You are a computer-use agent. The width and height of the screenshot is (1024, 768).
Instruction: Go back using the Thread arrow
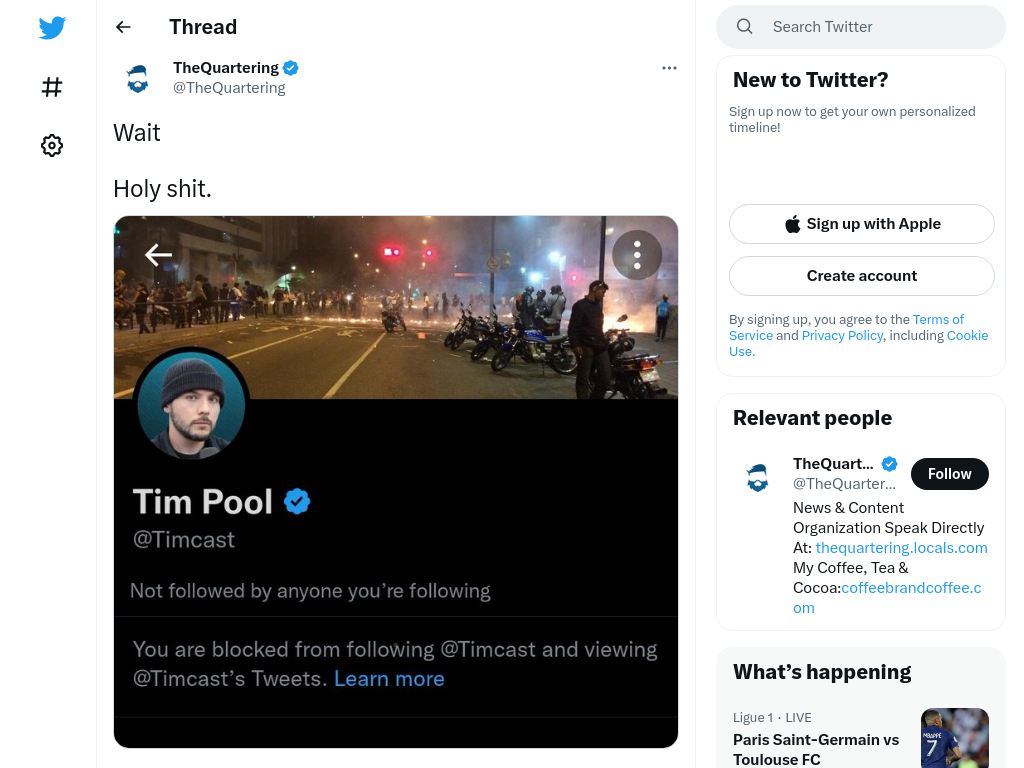coord(123,27)
